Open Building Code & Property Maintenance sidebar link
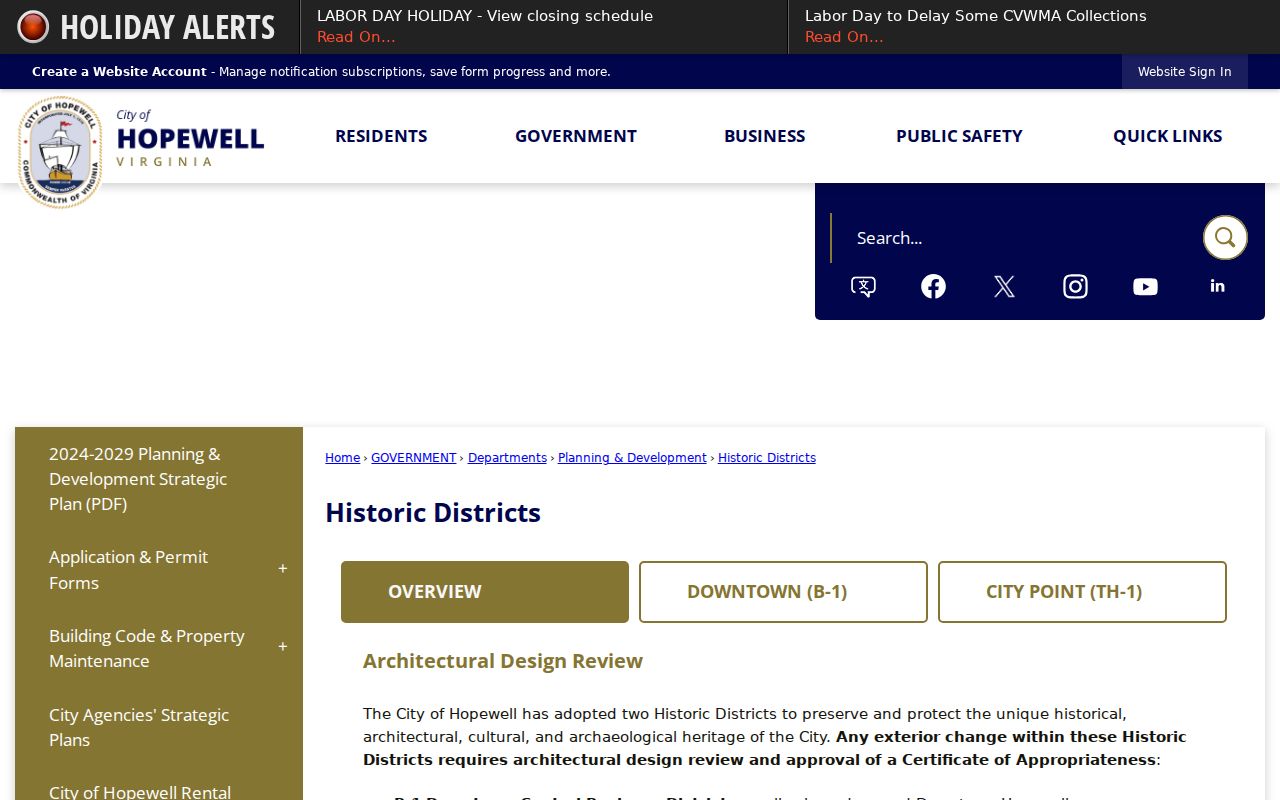Viewport: 1280px width, 800px height. pos(147,648)
